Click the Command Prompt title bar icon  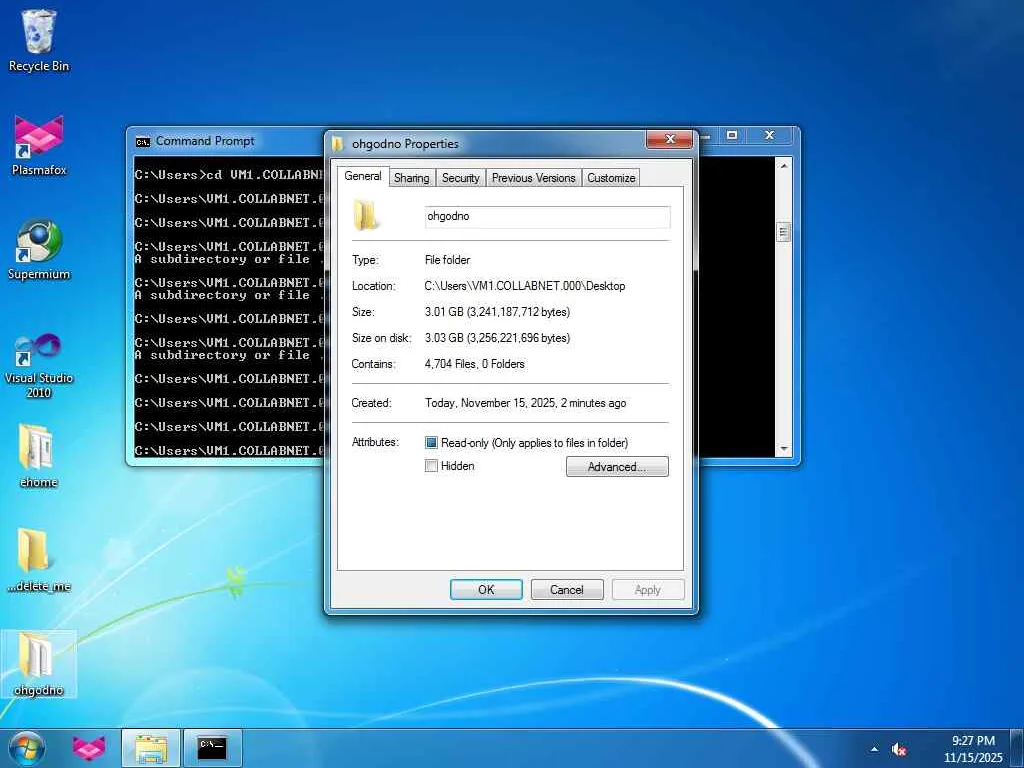pos(142,142)
